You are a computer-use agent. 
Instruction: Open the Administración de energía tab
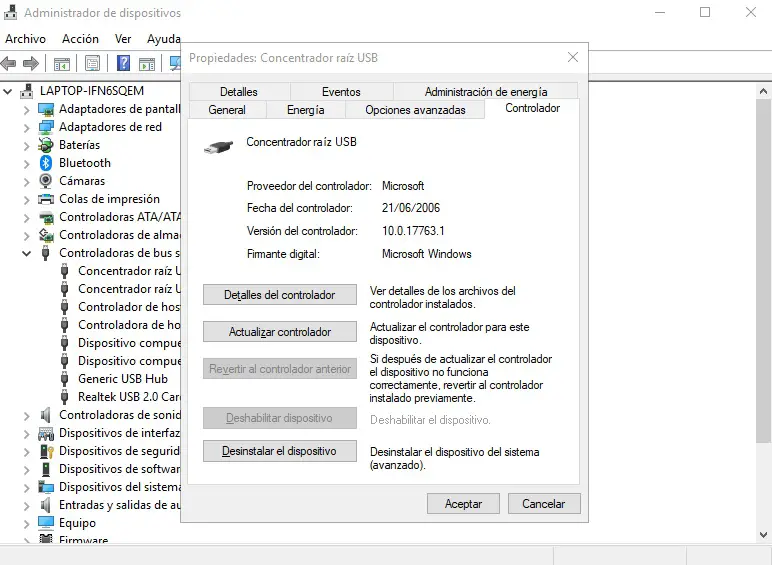coord(485,92)
